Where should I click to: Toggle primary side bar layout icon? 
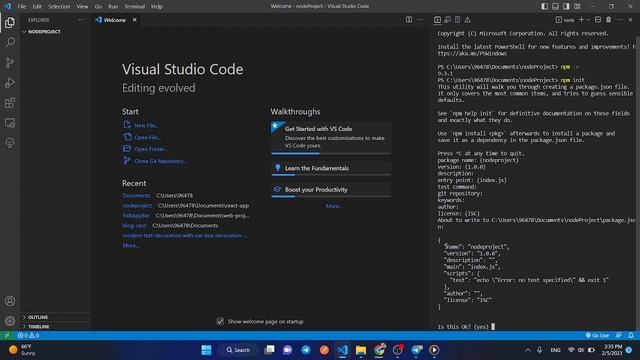tap(544, 7)
